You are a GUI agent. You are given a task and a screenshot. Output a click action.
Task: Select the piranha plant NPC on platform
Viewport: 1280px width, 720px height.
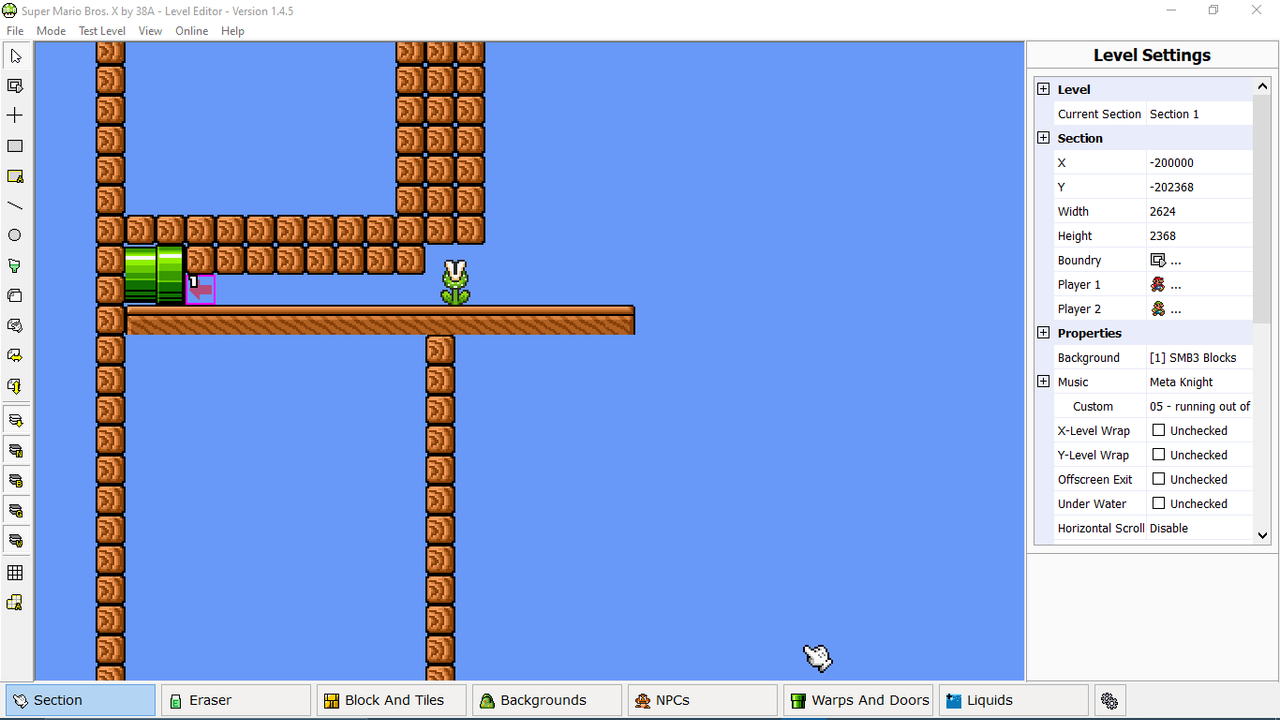[x=455, y=282]
